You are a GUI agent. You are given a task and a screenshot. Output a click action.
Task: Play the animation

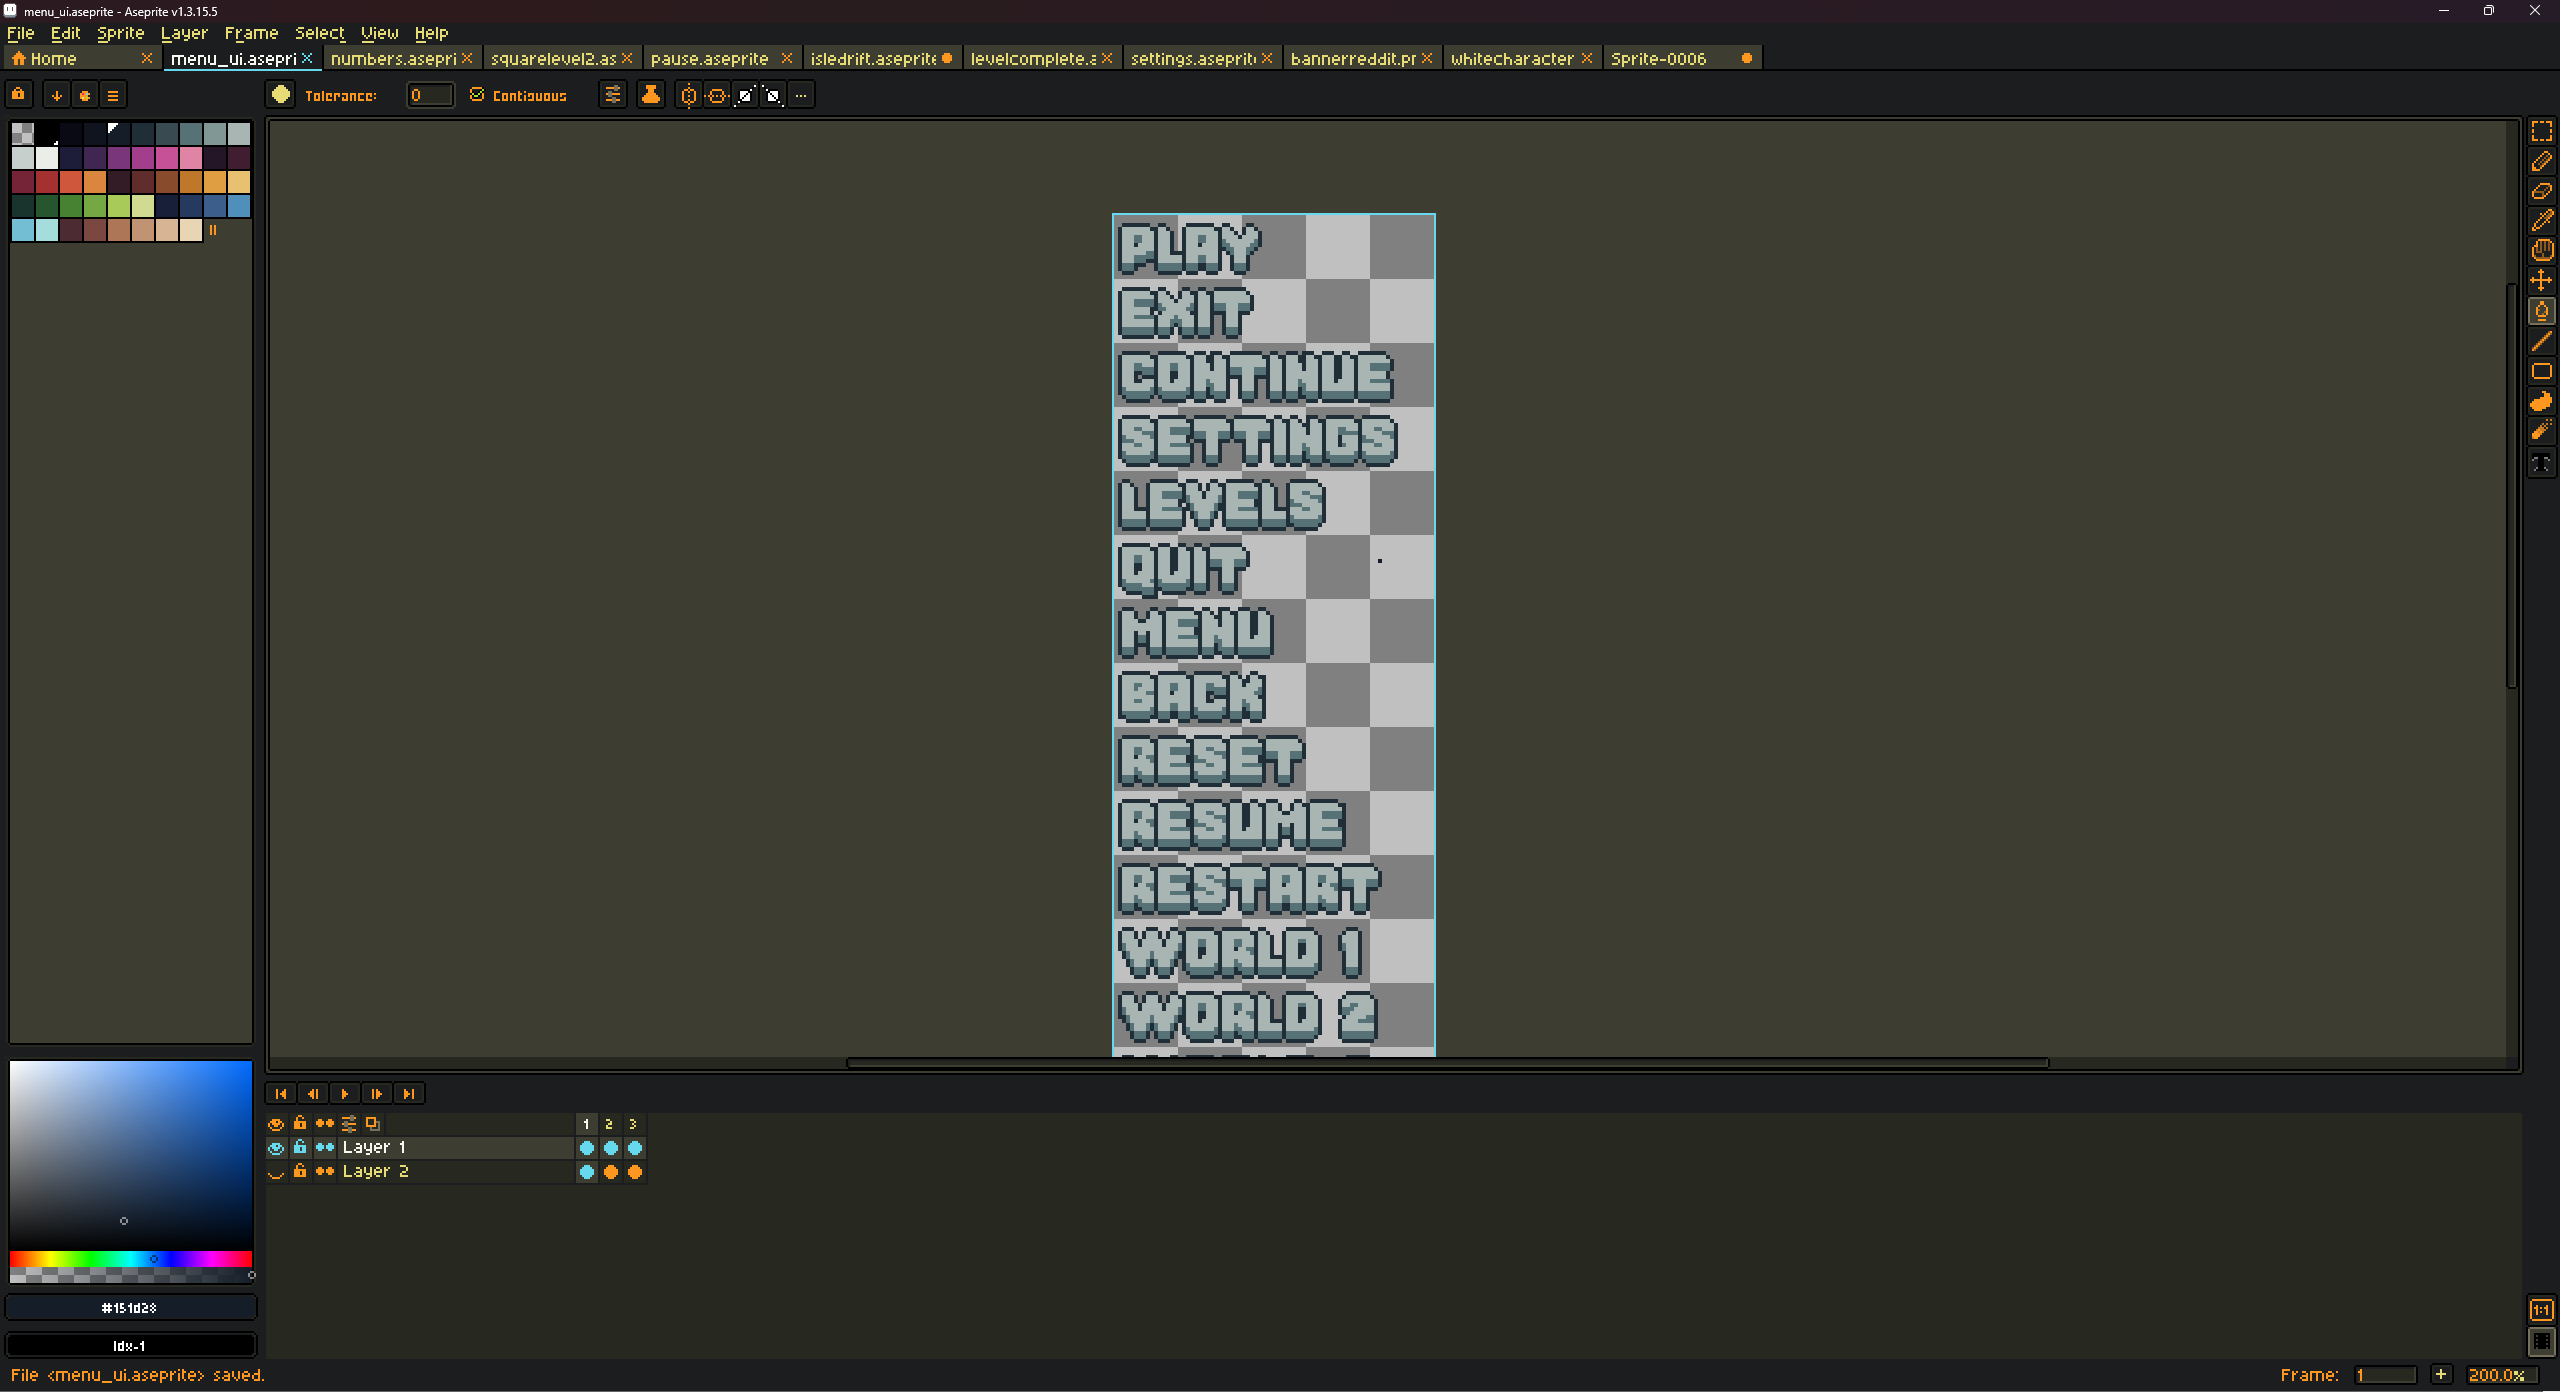(345, 1094)
